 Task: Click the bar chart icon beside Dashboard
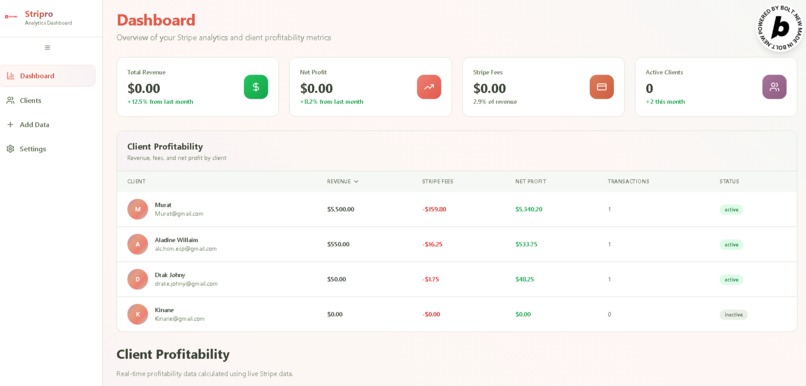point(10,76)
